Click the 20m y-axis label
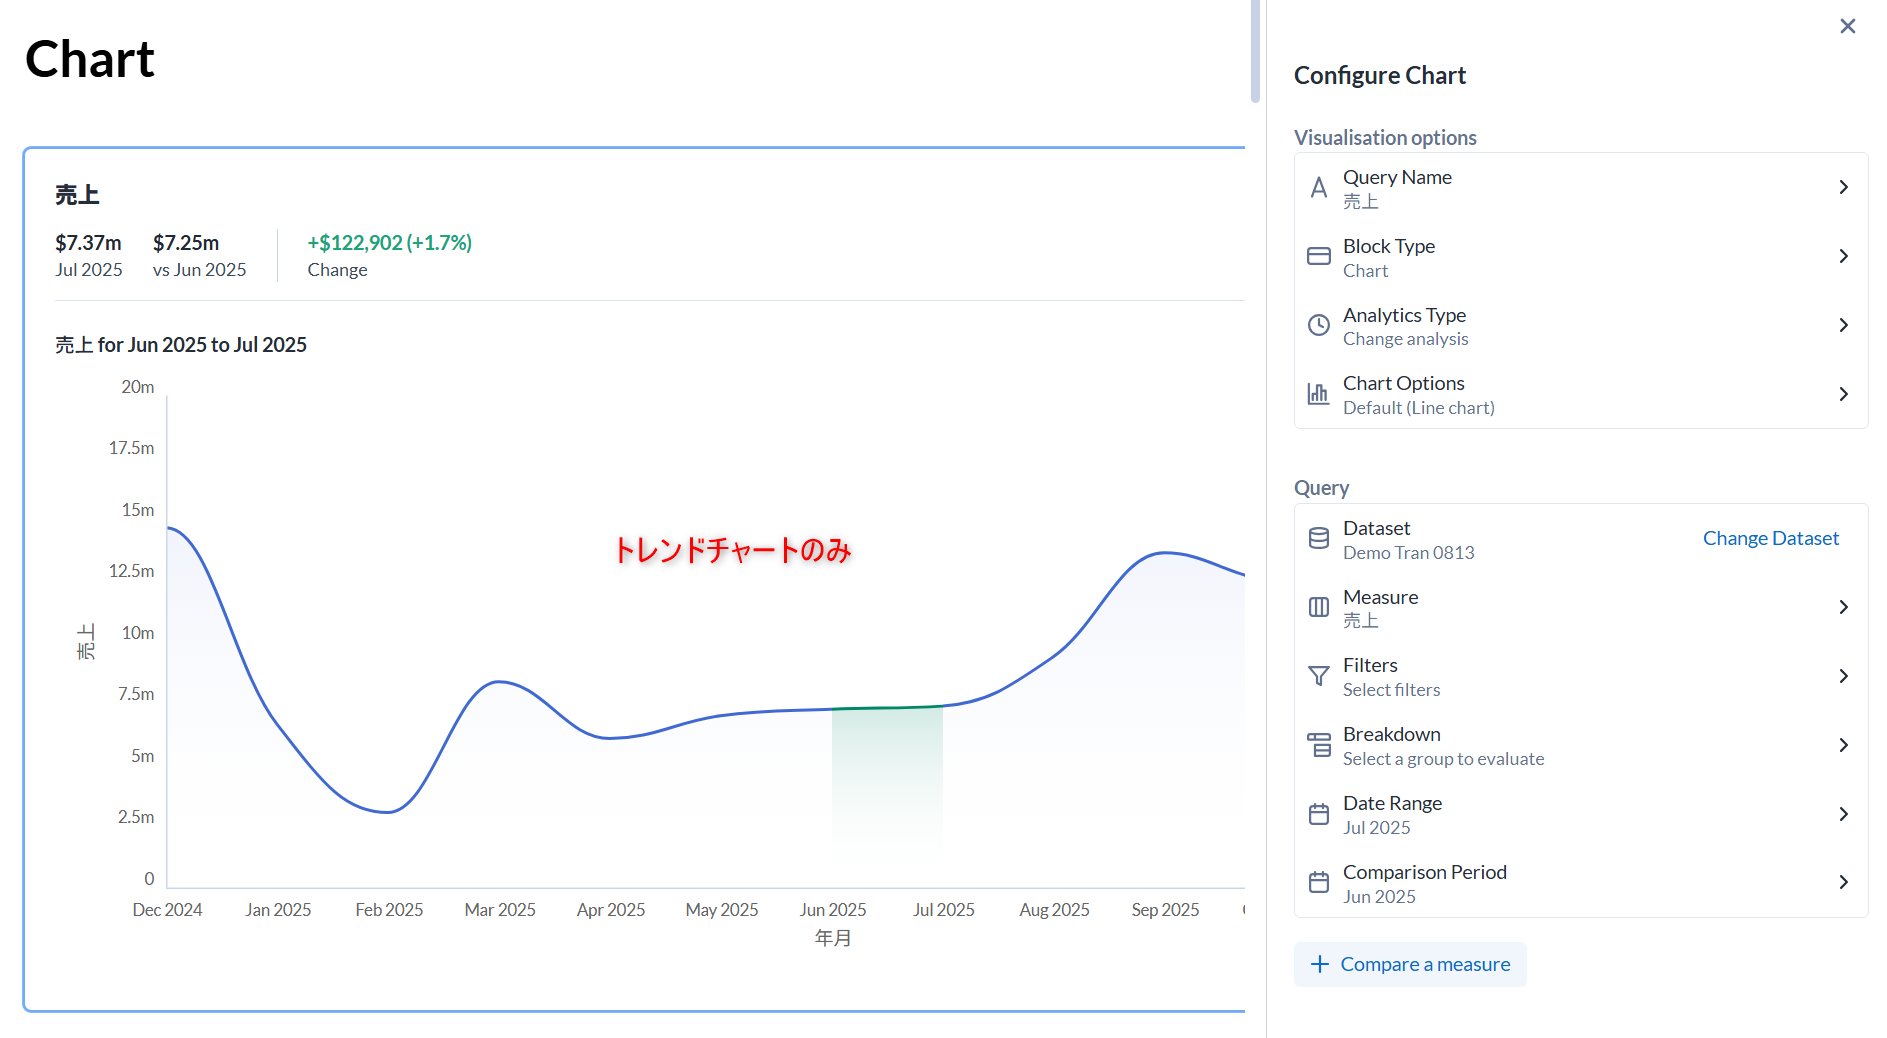The height and width of the screenshot is (1038, 1887). click(138, 387)
